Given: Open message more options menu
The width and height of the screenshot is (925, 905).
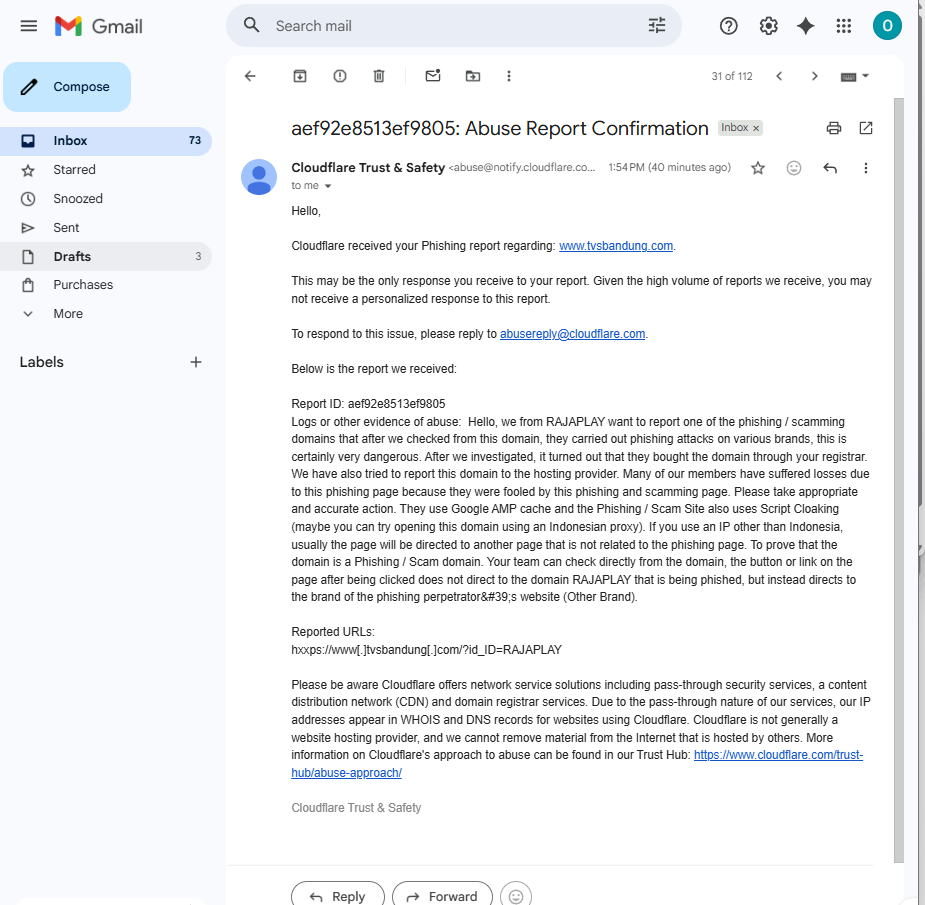Looking at the screenshot, I should pos(865,168).
